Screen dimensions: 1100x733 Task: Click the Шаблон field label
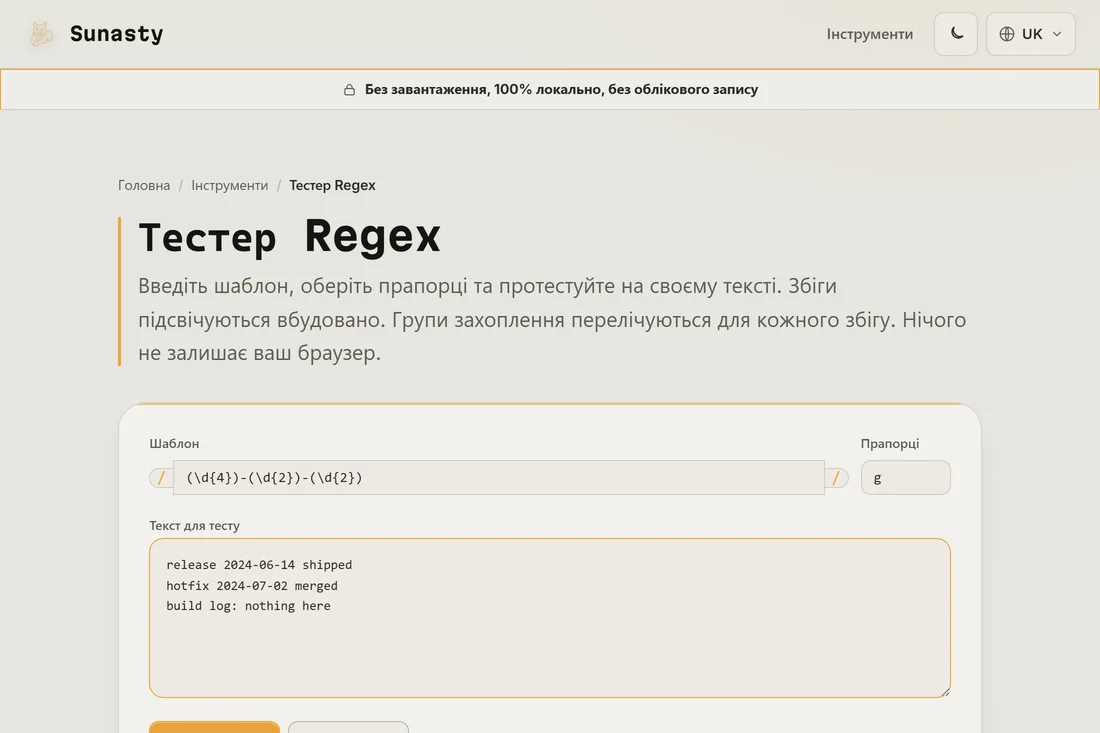click(x=174, y=443)
